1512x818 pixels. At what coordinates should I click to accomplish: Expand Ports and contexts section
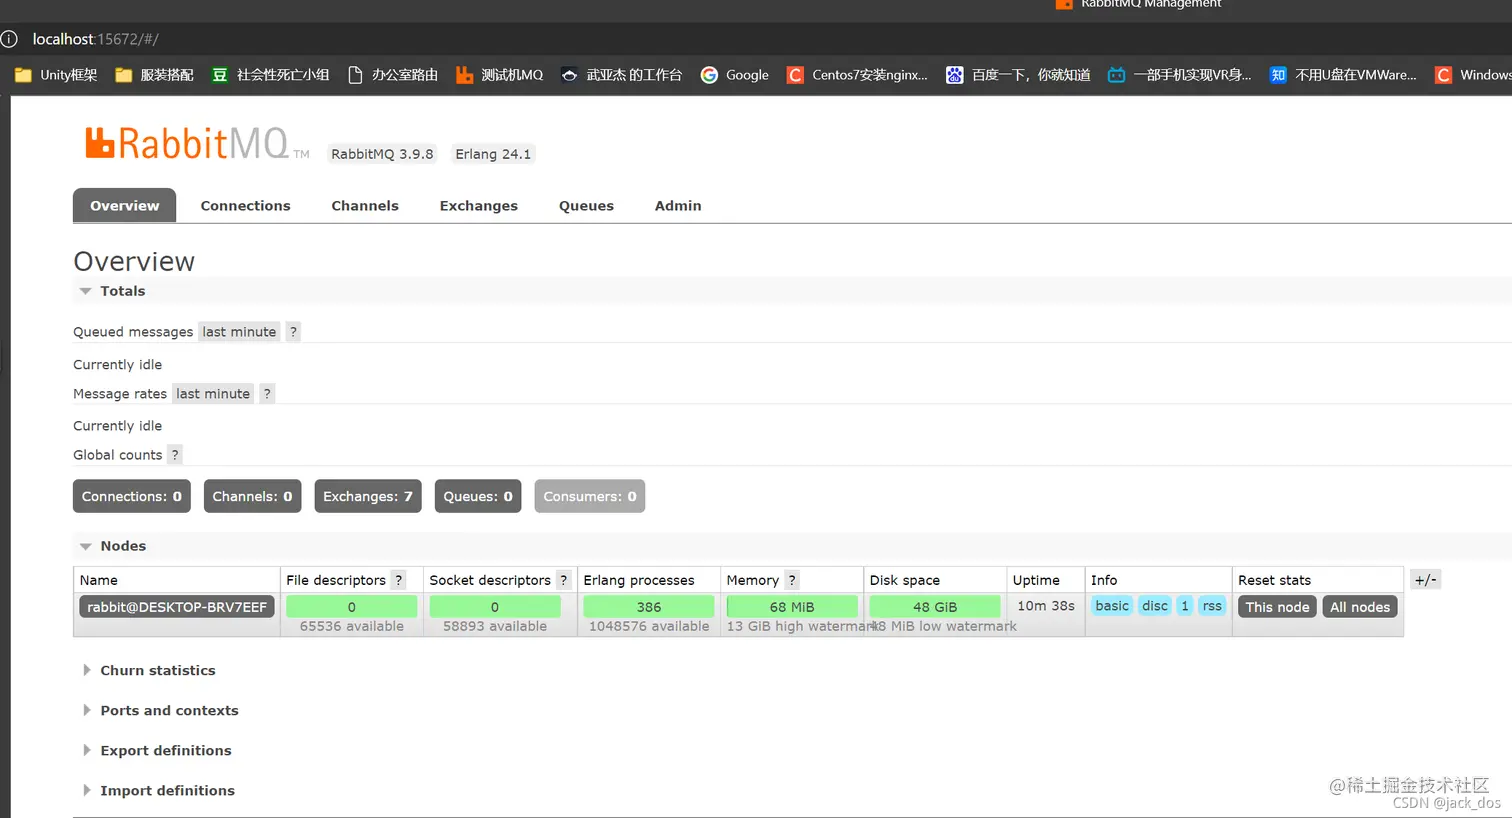160,710
